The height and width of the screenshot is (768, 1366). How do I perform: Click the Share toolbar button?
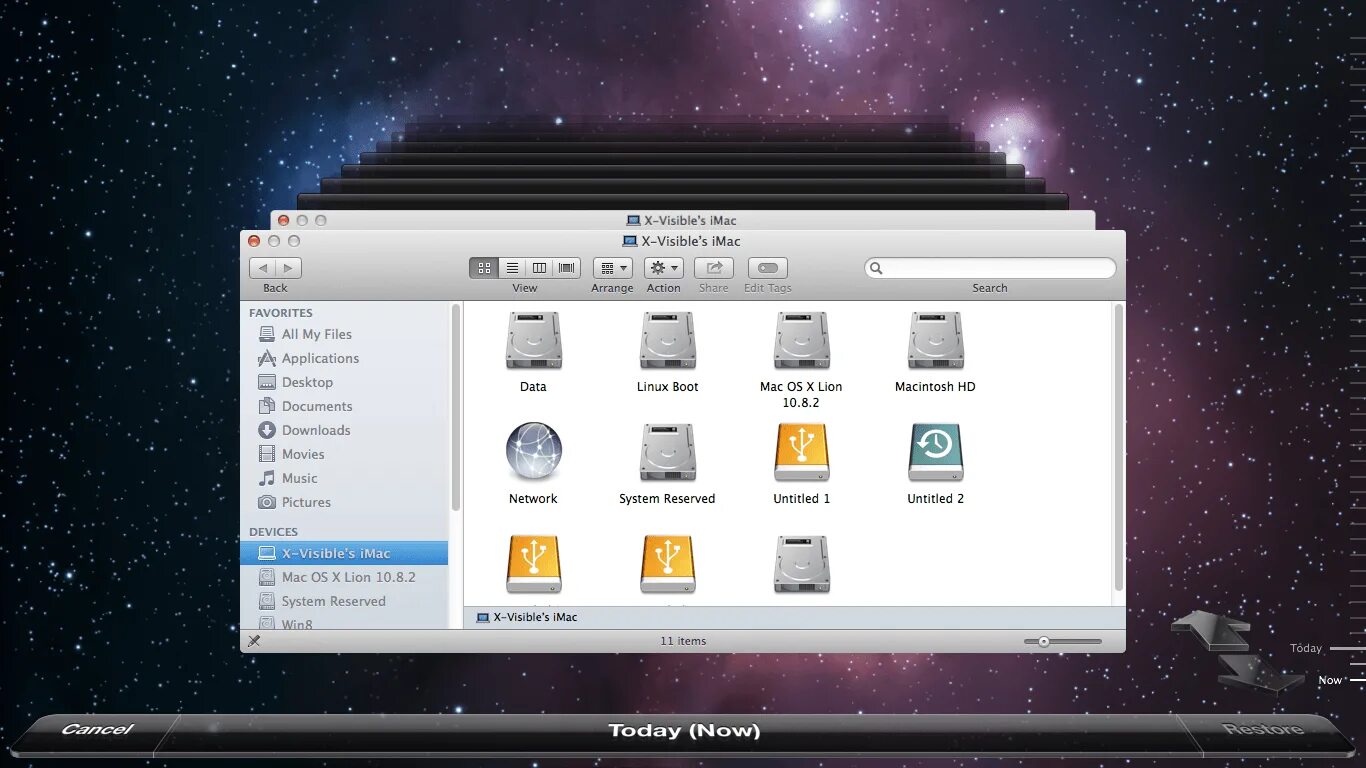(714, 268)
